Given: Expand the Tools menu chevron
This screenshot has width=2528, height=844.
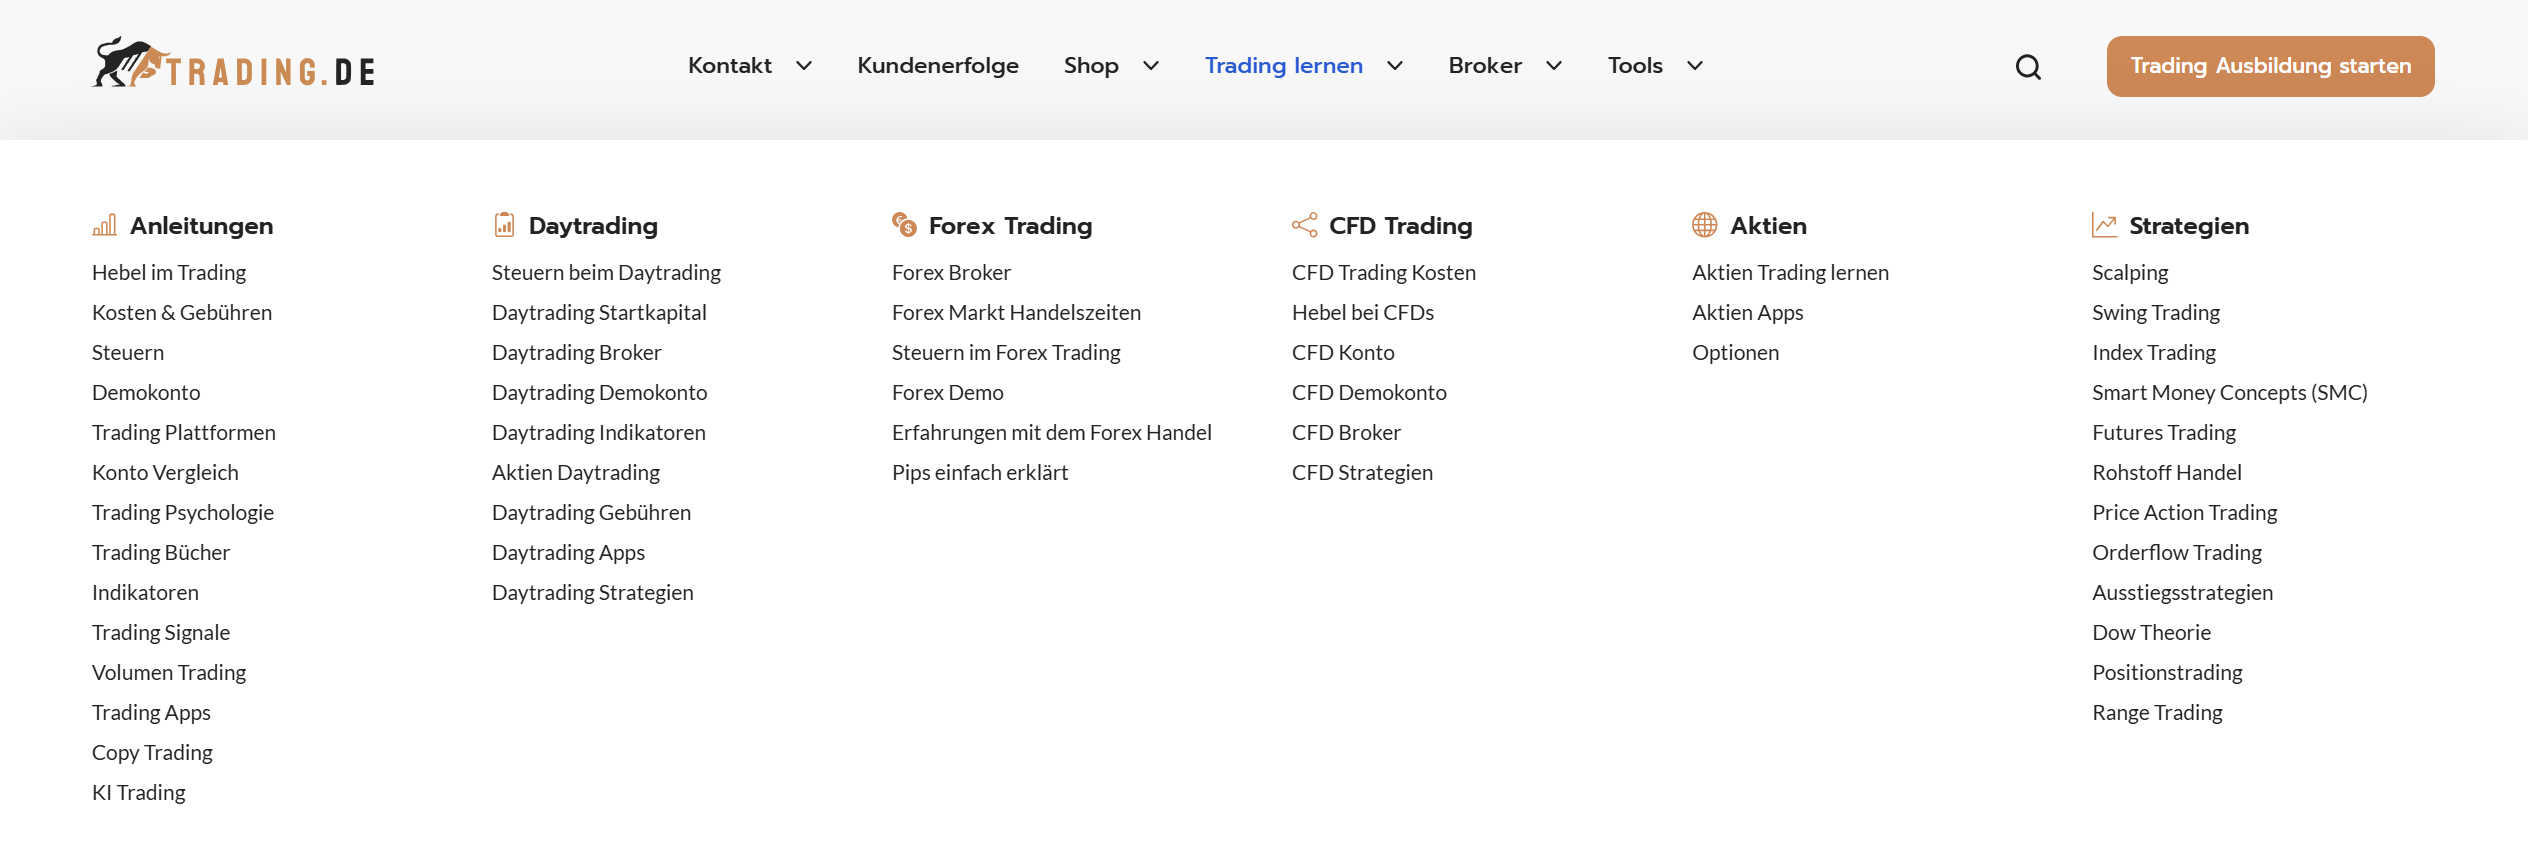Looking at the screenshot, I should click(x=1695, y=66).
